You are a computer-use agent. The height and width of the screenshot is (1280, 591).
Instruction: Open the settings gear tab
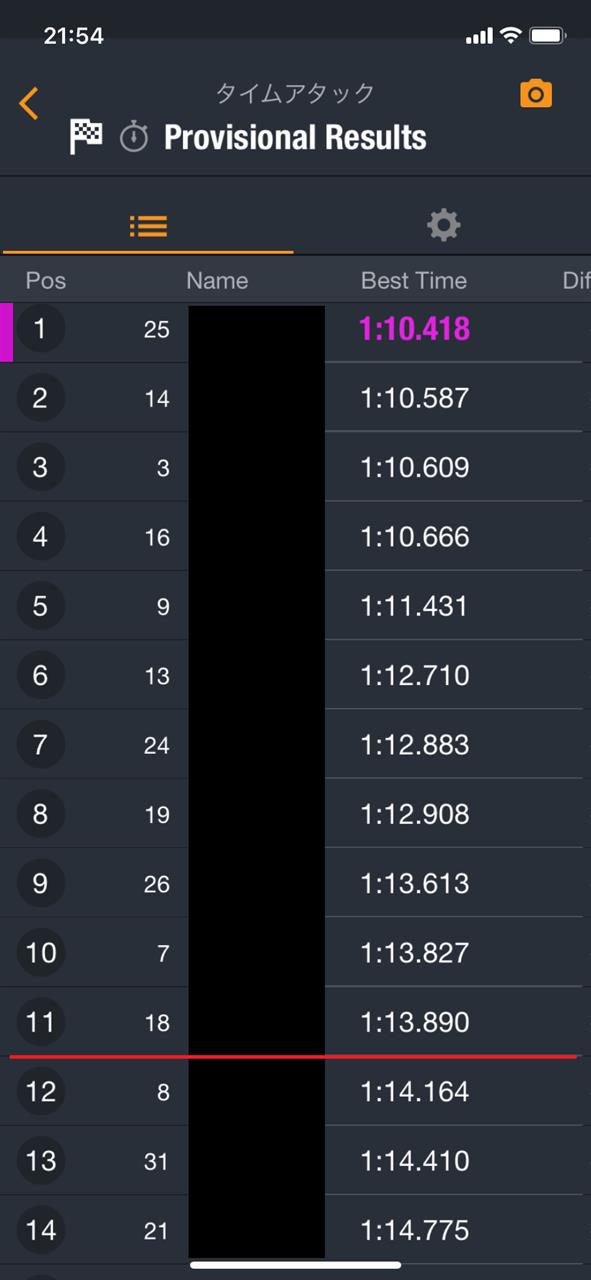tap(443, 225)
